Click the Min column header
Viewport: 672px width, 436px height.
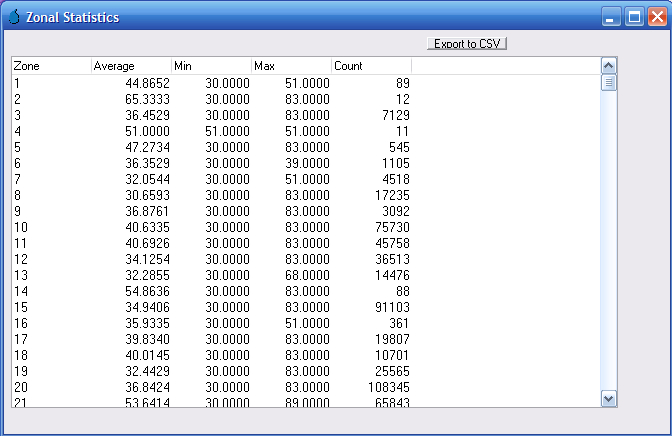211,66
